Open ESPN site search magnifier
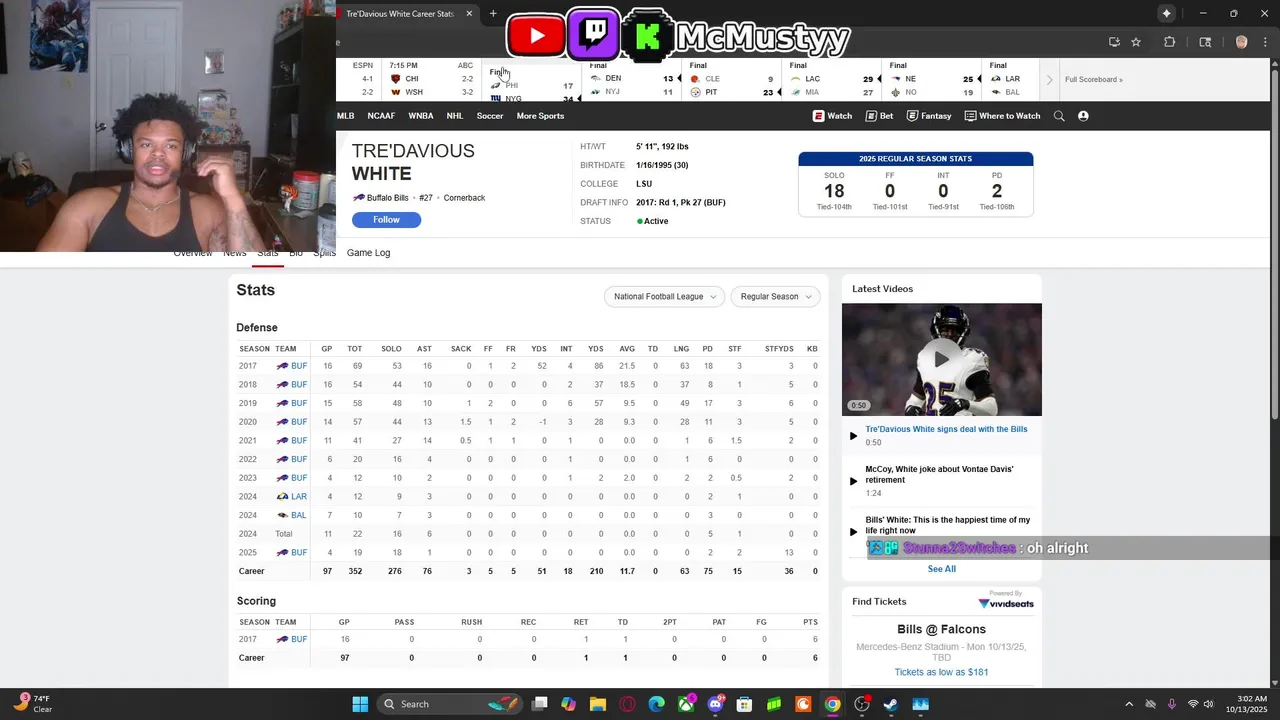The image size is (1280, 720). [1059, 116]
